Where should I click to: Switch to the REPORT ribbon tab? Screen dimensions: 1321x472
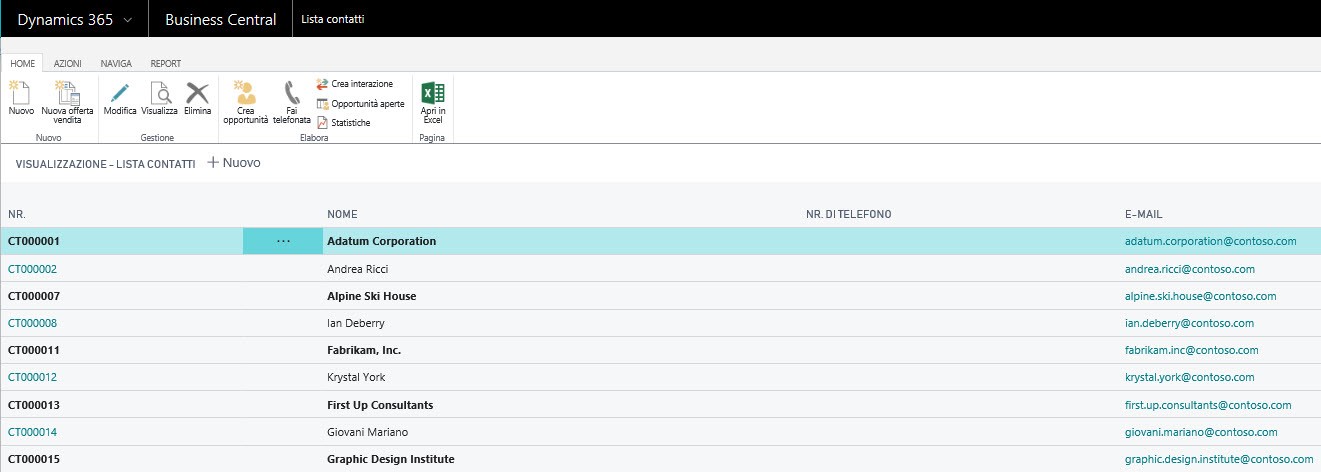[166, 63]
